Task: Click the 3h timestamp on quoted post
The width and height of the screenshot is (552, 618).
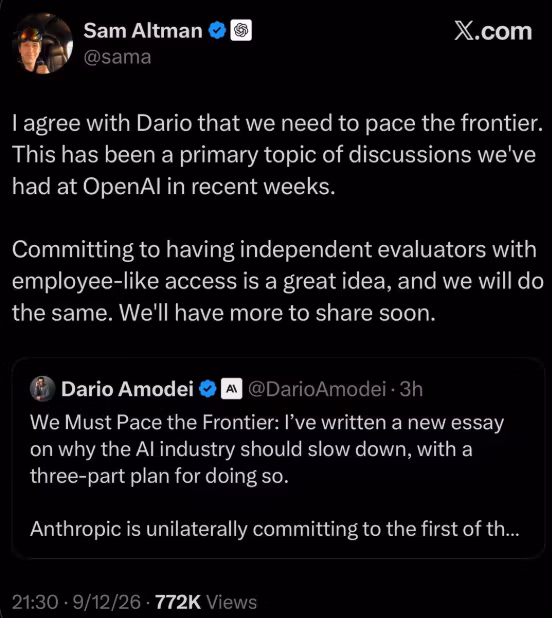Action: 411,389
